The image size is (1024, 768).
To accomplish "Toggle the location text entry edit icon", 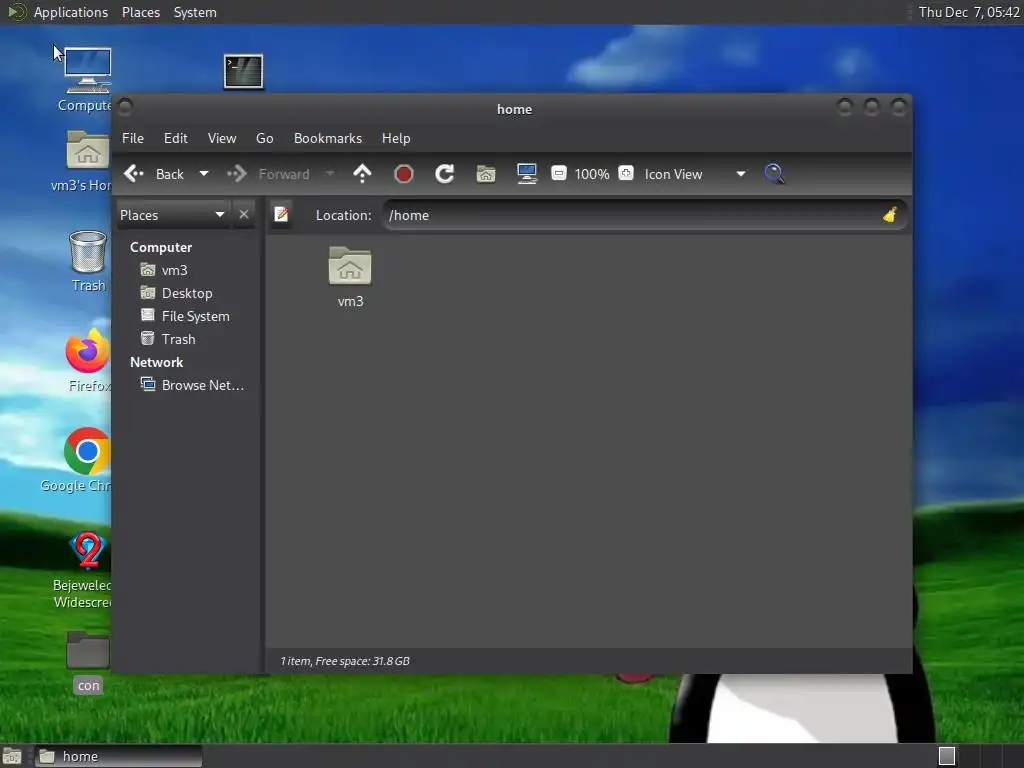I will (281, 214).
